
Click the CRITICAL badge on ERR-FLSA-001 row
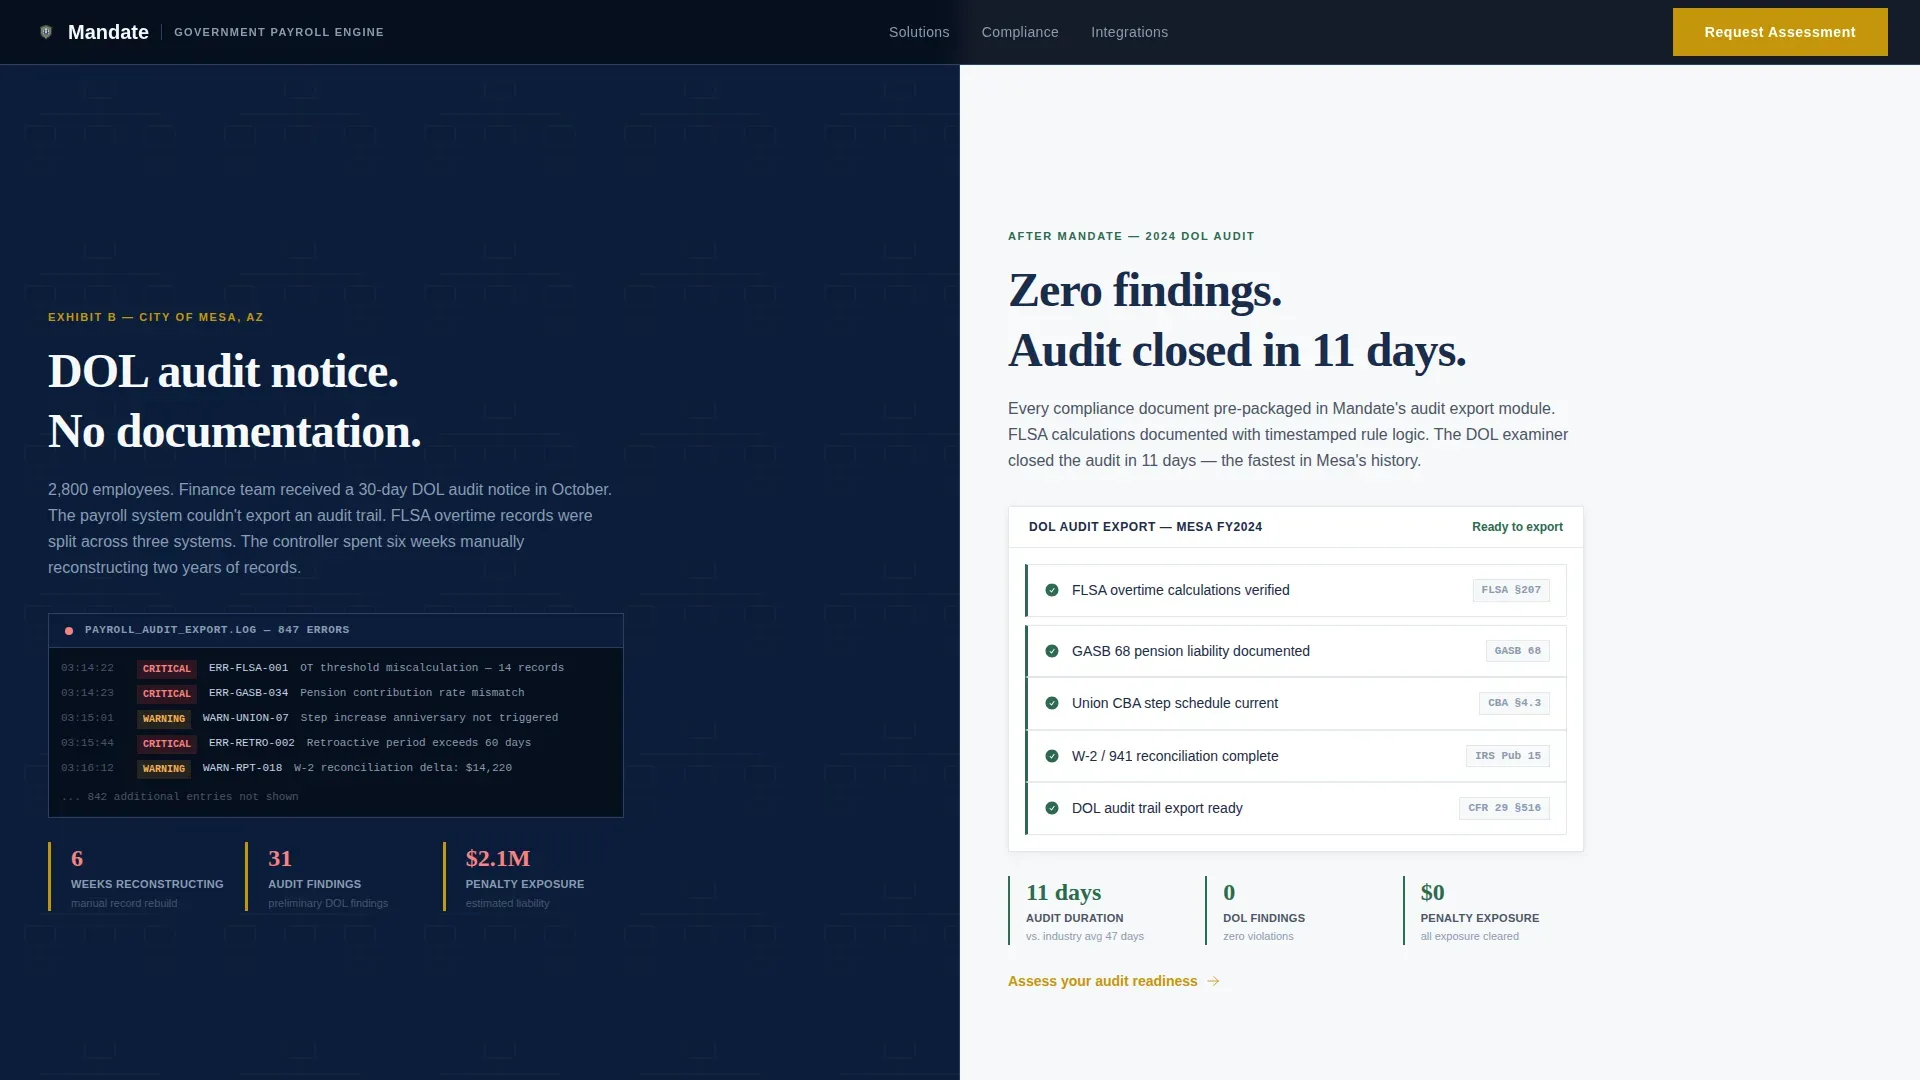point(166,669)
